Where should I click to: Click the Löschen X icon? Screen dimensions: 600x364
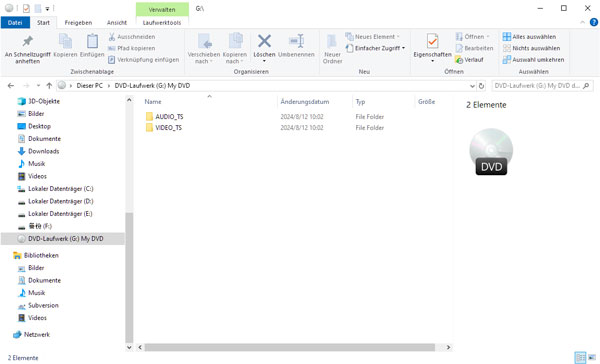click(x=264, y=41)
